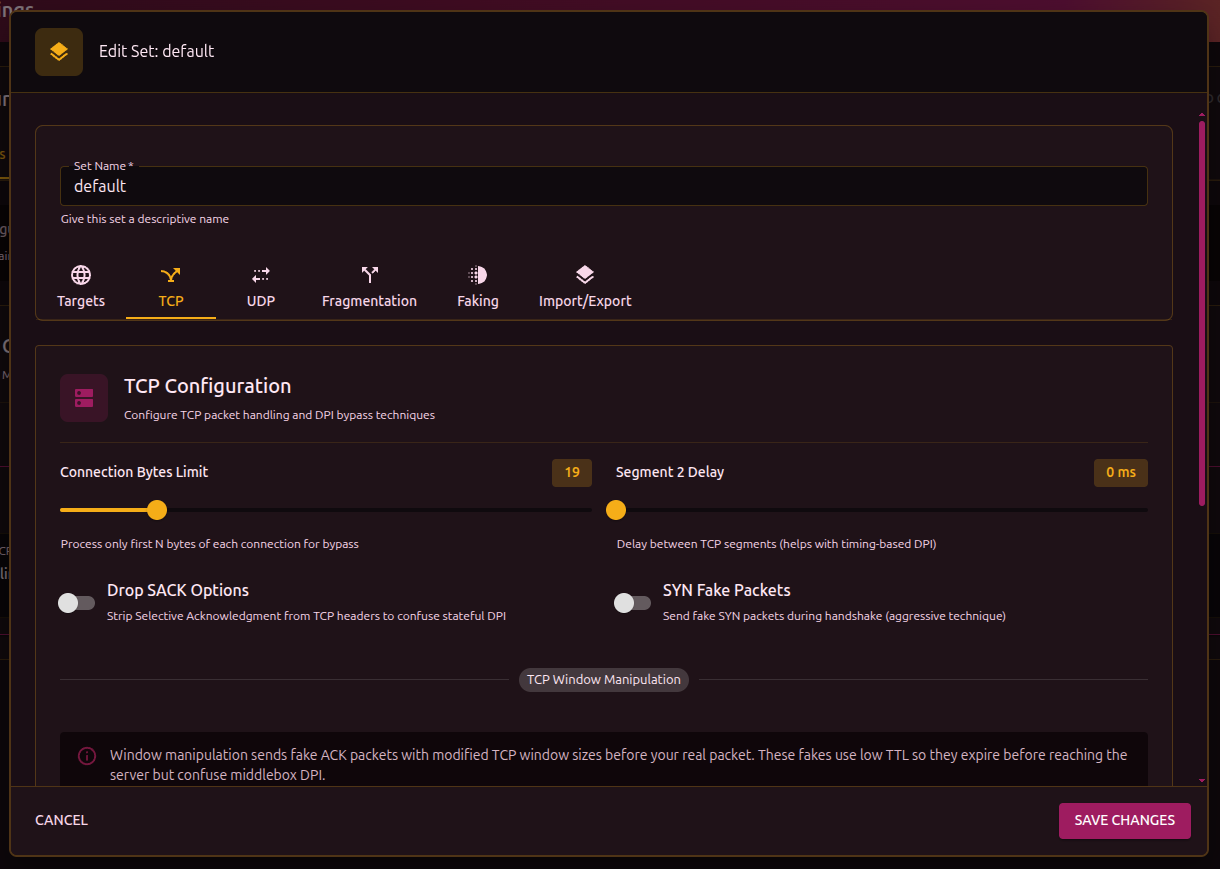
Task: Click the Connection Bytes Limit slider handle
Action: tap(157, 510)
